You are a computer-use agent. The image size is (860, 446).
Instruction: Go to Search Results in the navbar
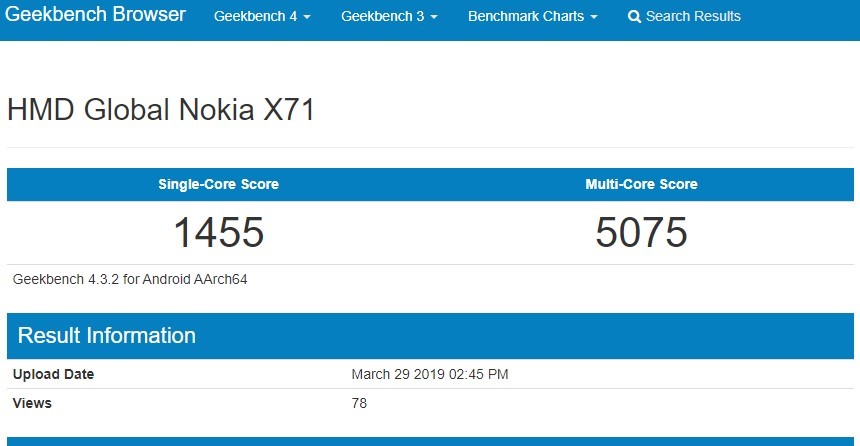(692, 17)
